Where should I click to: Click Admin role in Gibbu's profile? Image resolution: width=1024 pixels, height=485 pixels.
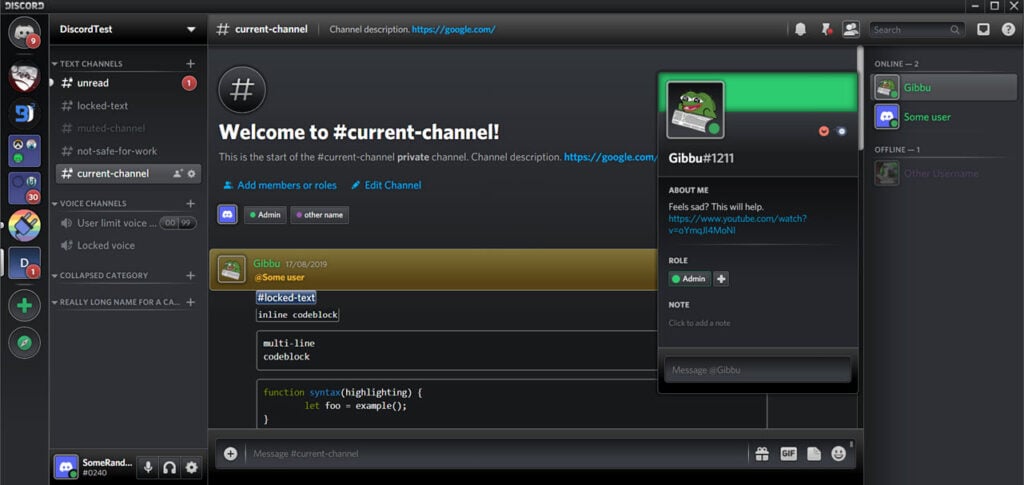point(689,279)
